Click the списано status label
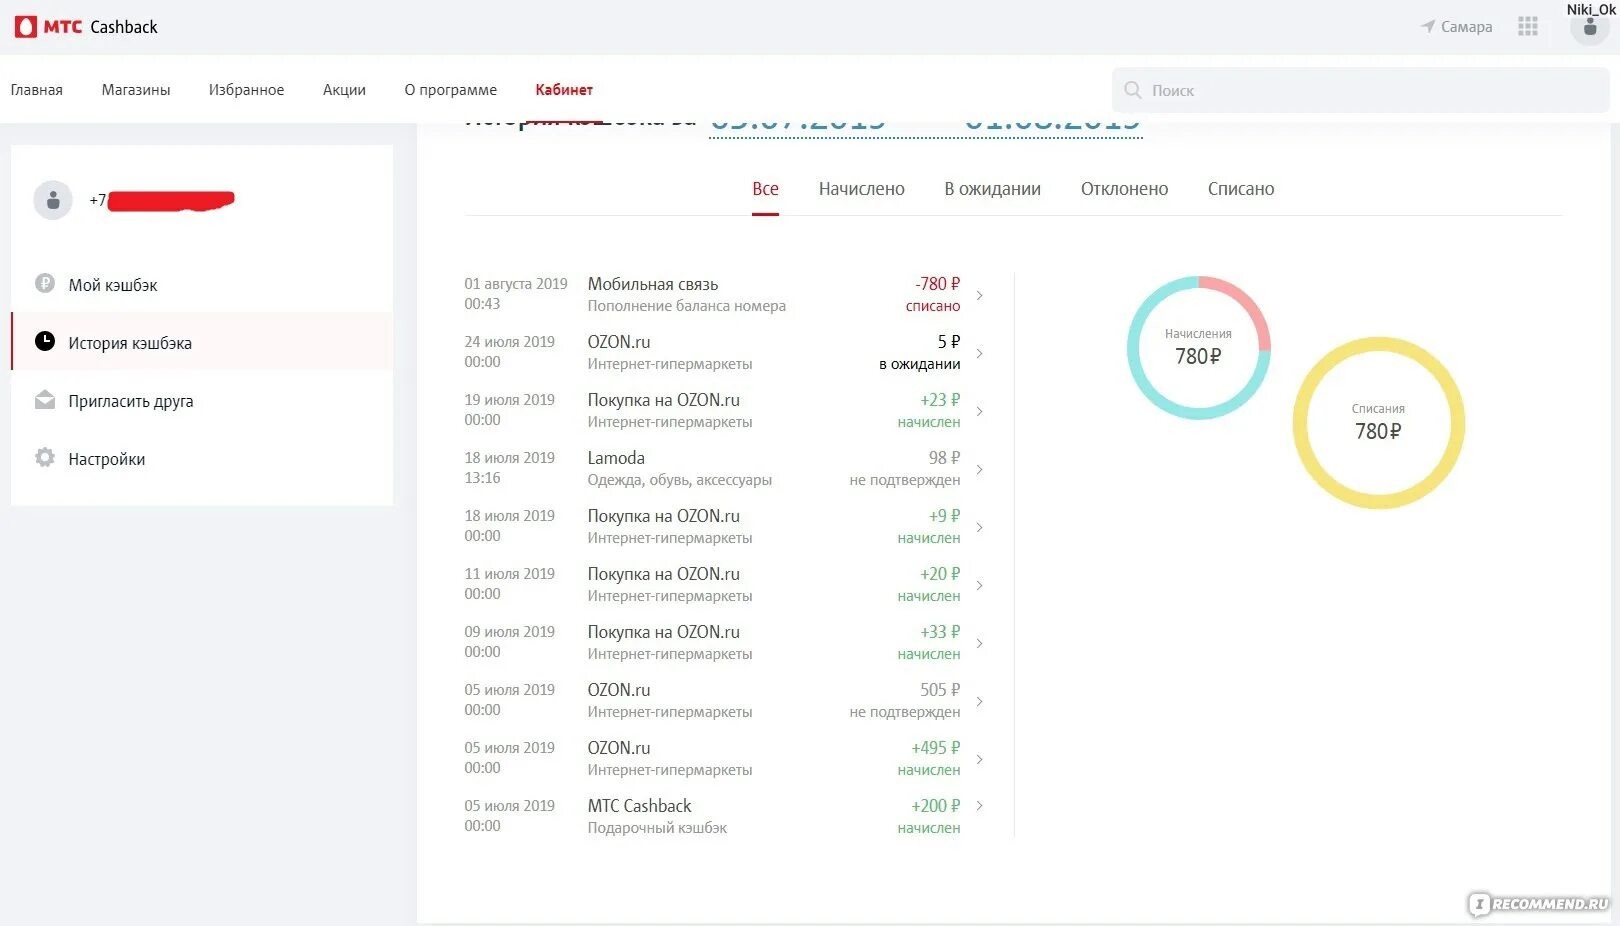This screenshot has width=1620, height=926. (x=933, y=306)
